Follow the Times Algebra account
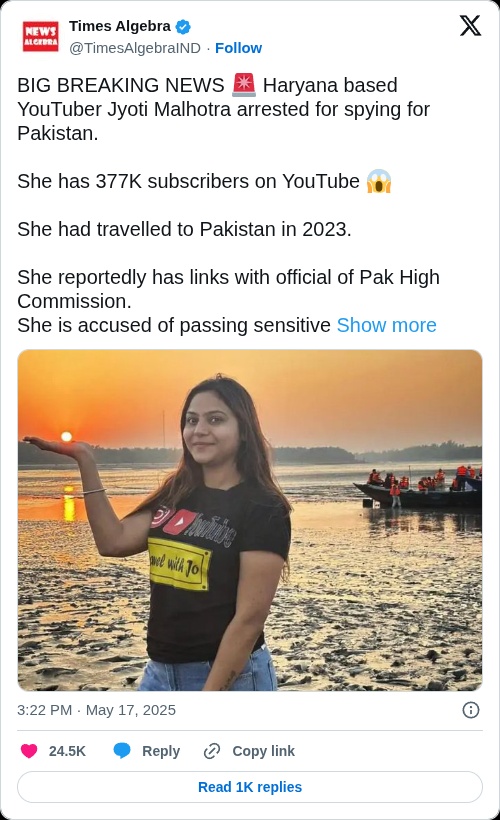 (238, 48)
